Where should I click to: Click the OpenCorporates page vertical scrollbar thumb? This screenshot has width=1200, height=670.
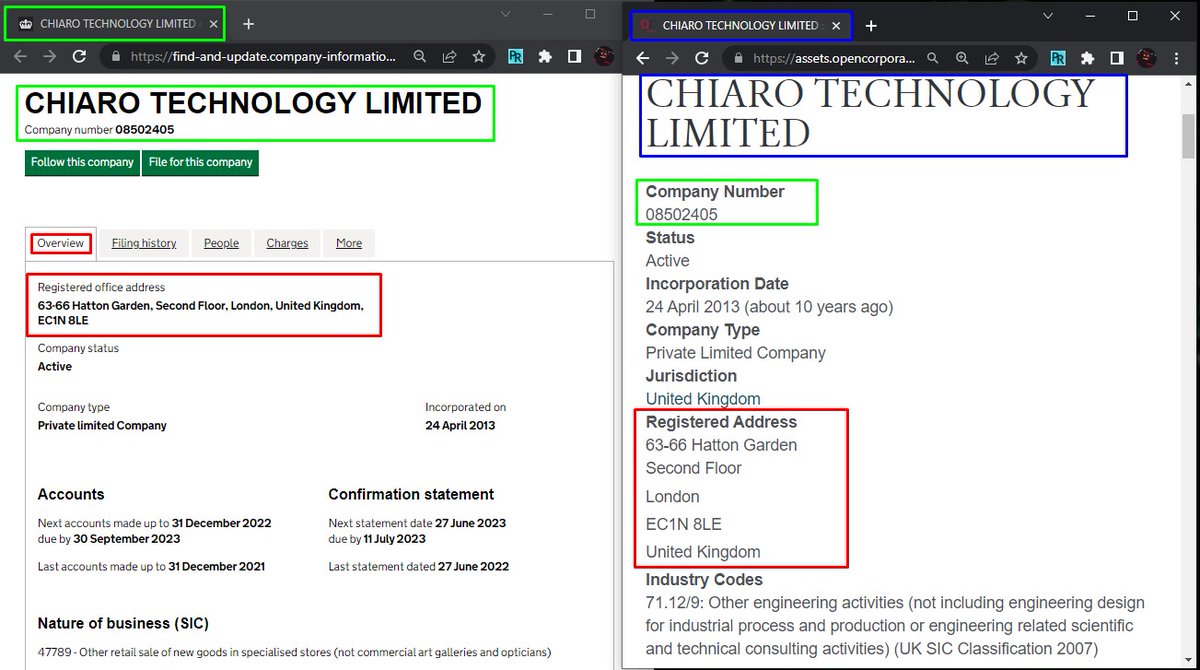coord(1188,136)
